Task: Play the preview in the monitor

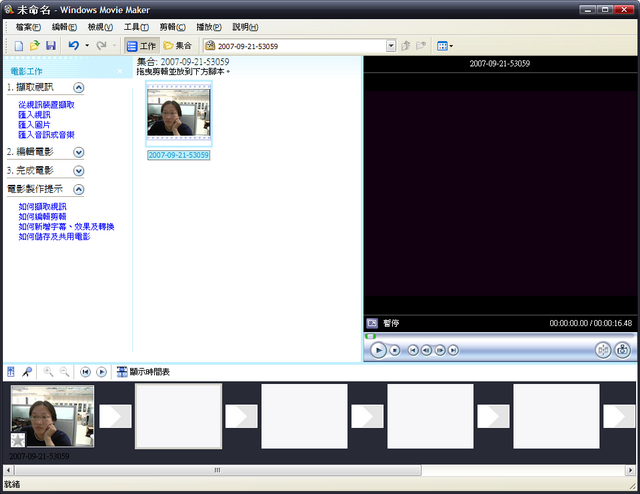Action: pyautogui.click(x=378, y=350)
